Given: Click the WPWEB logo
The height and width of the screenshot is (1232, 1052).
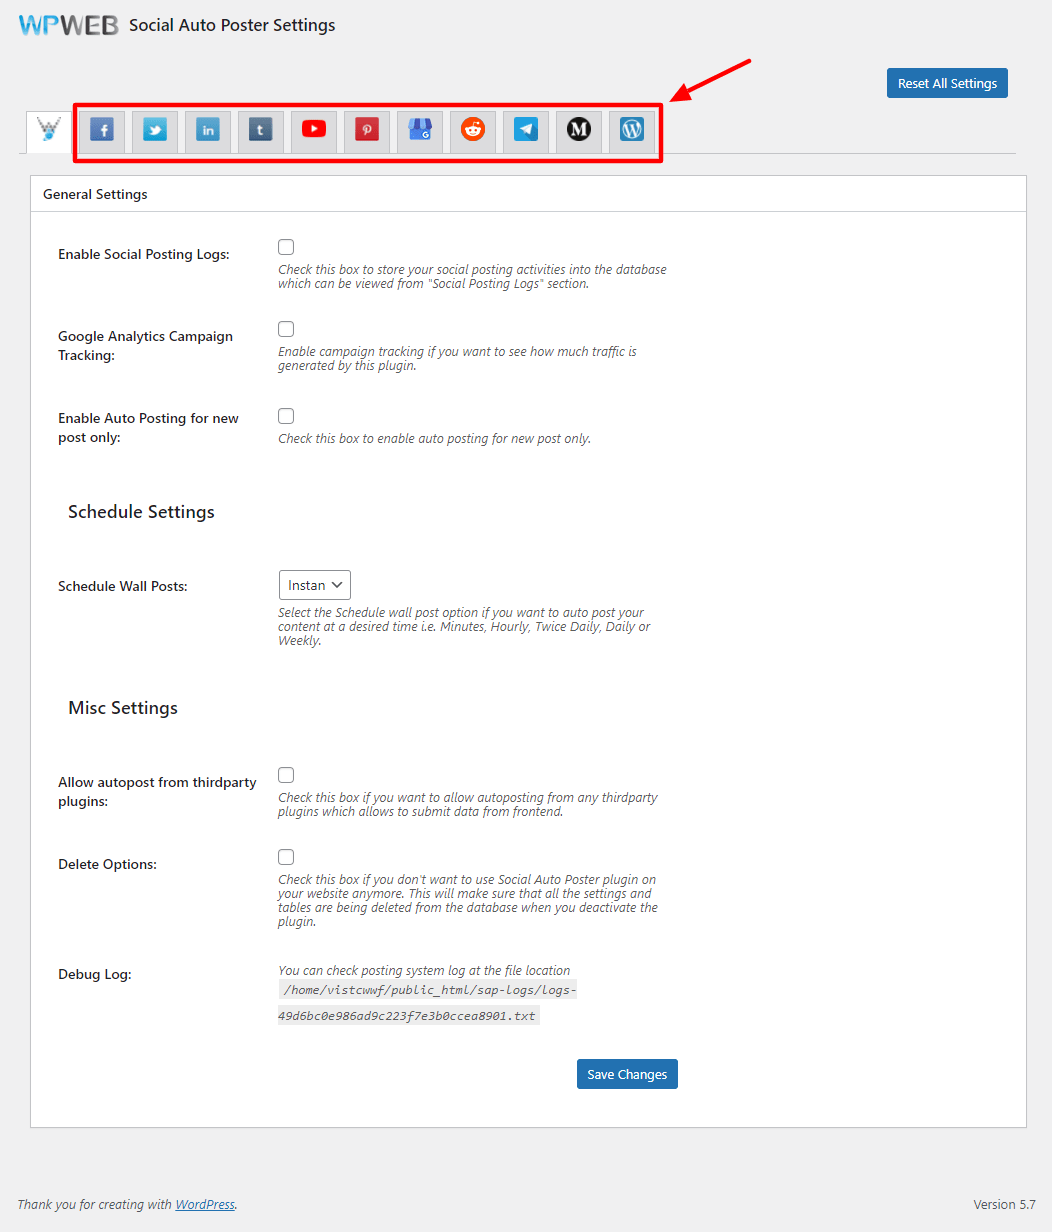Looking at the screenshot, I should 68,26.
